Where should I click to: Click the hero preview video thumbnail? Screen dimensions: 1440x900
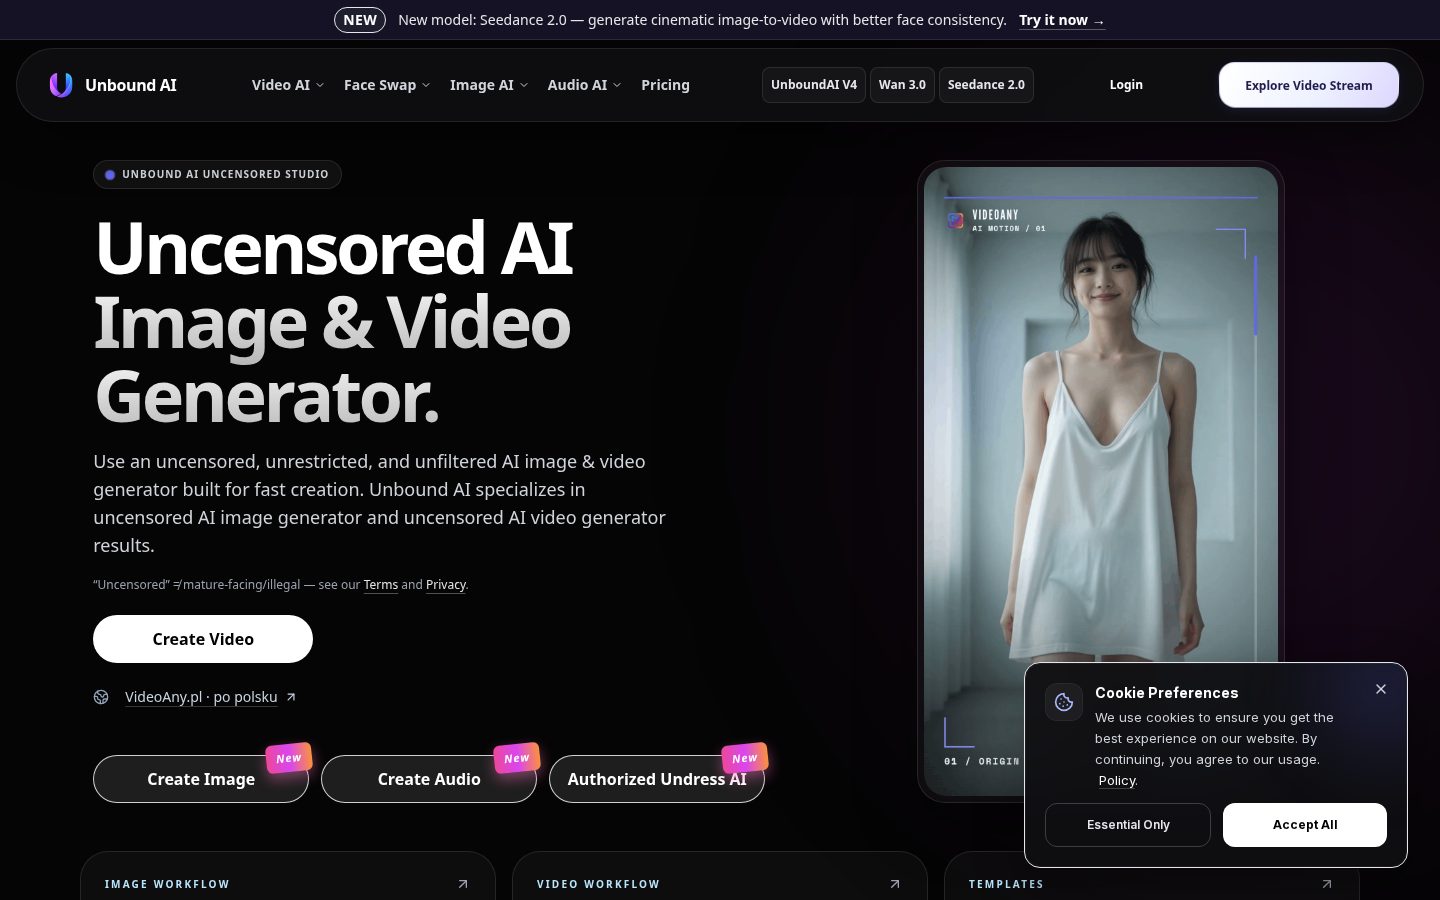point(1101,481)
